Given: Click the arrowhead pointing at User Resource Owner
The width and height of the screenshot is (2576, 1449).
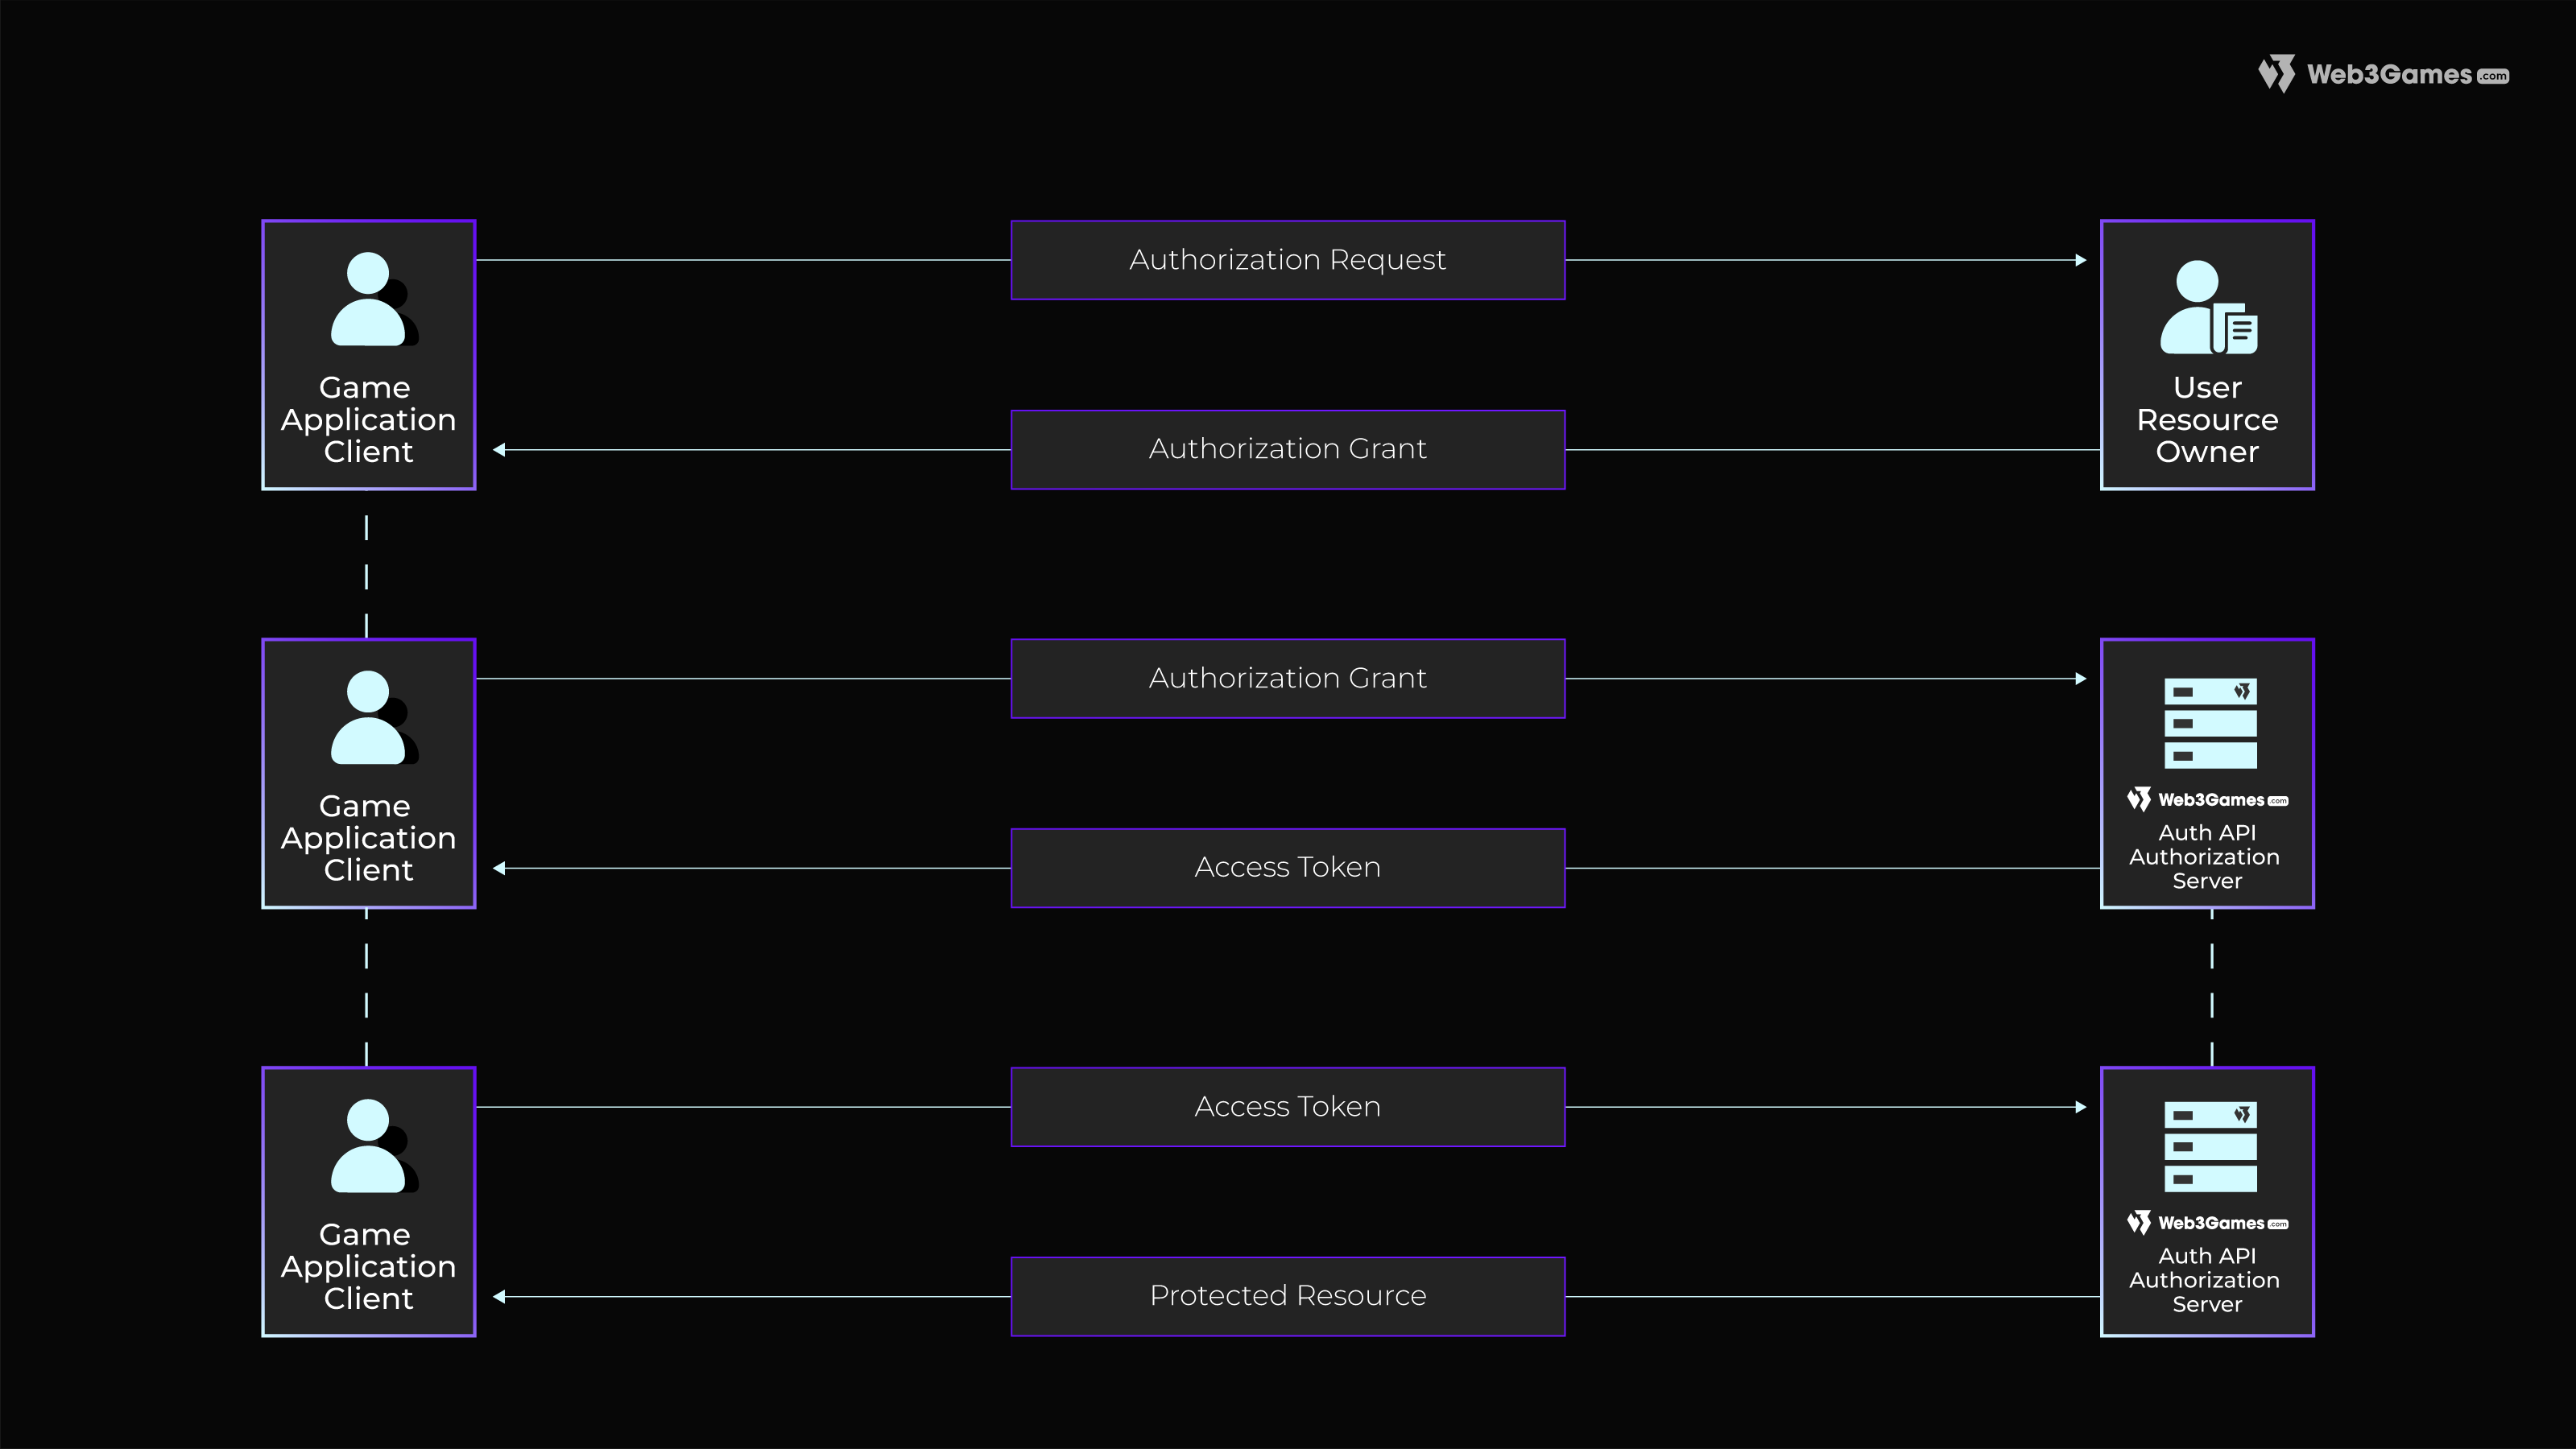Looking at the screenshot, I should (x=2081, y=260).
